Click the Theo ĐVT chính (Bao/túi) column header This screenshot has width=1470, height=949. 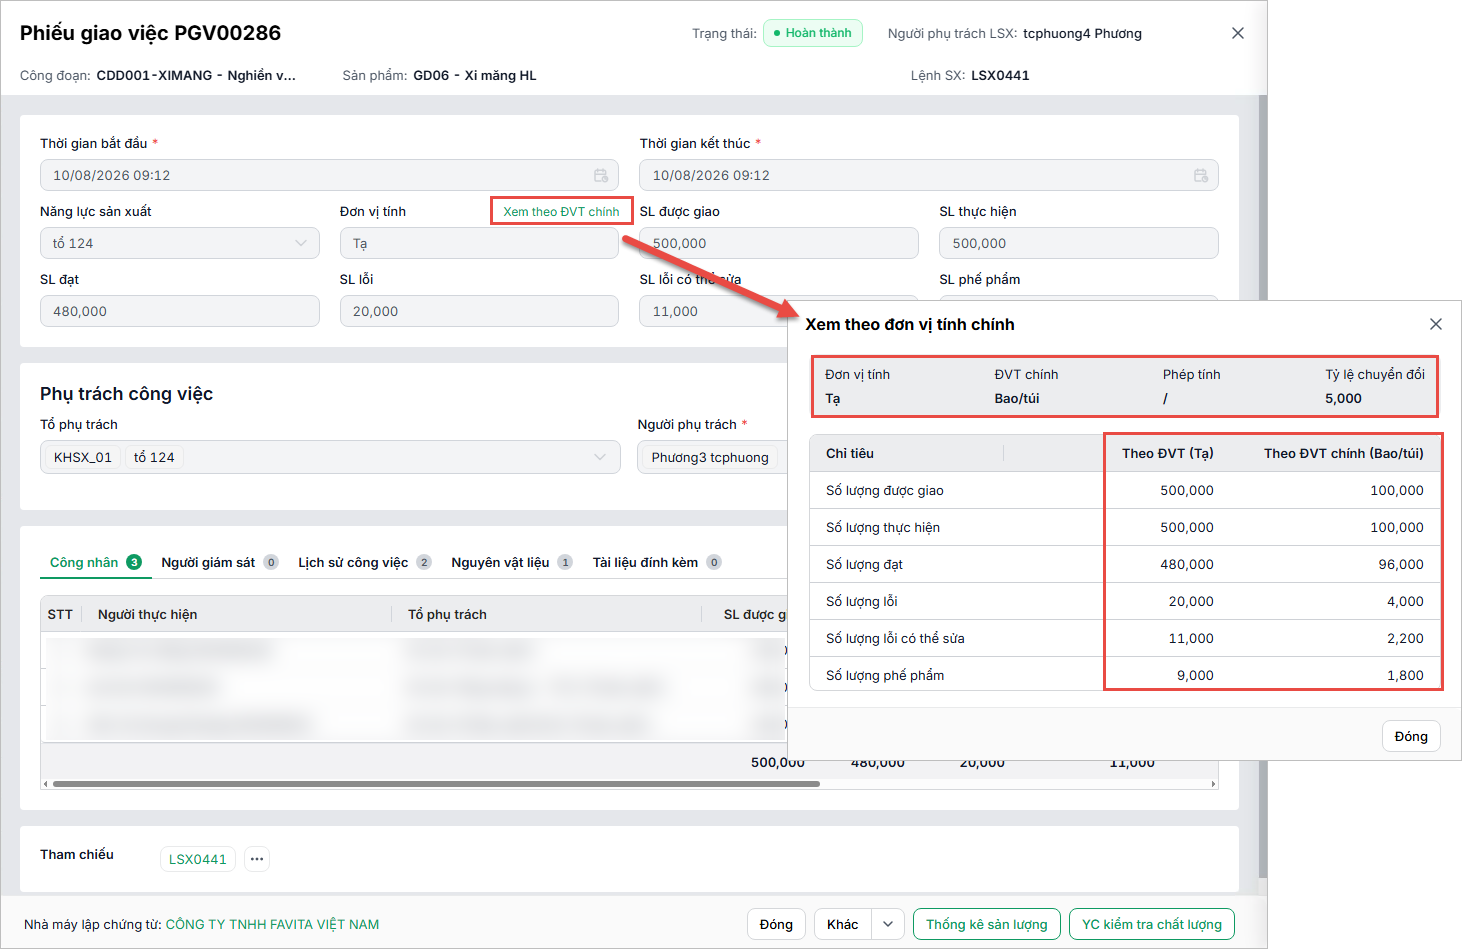1344,453
